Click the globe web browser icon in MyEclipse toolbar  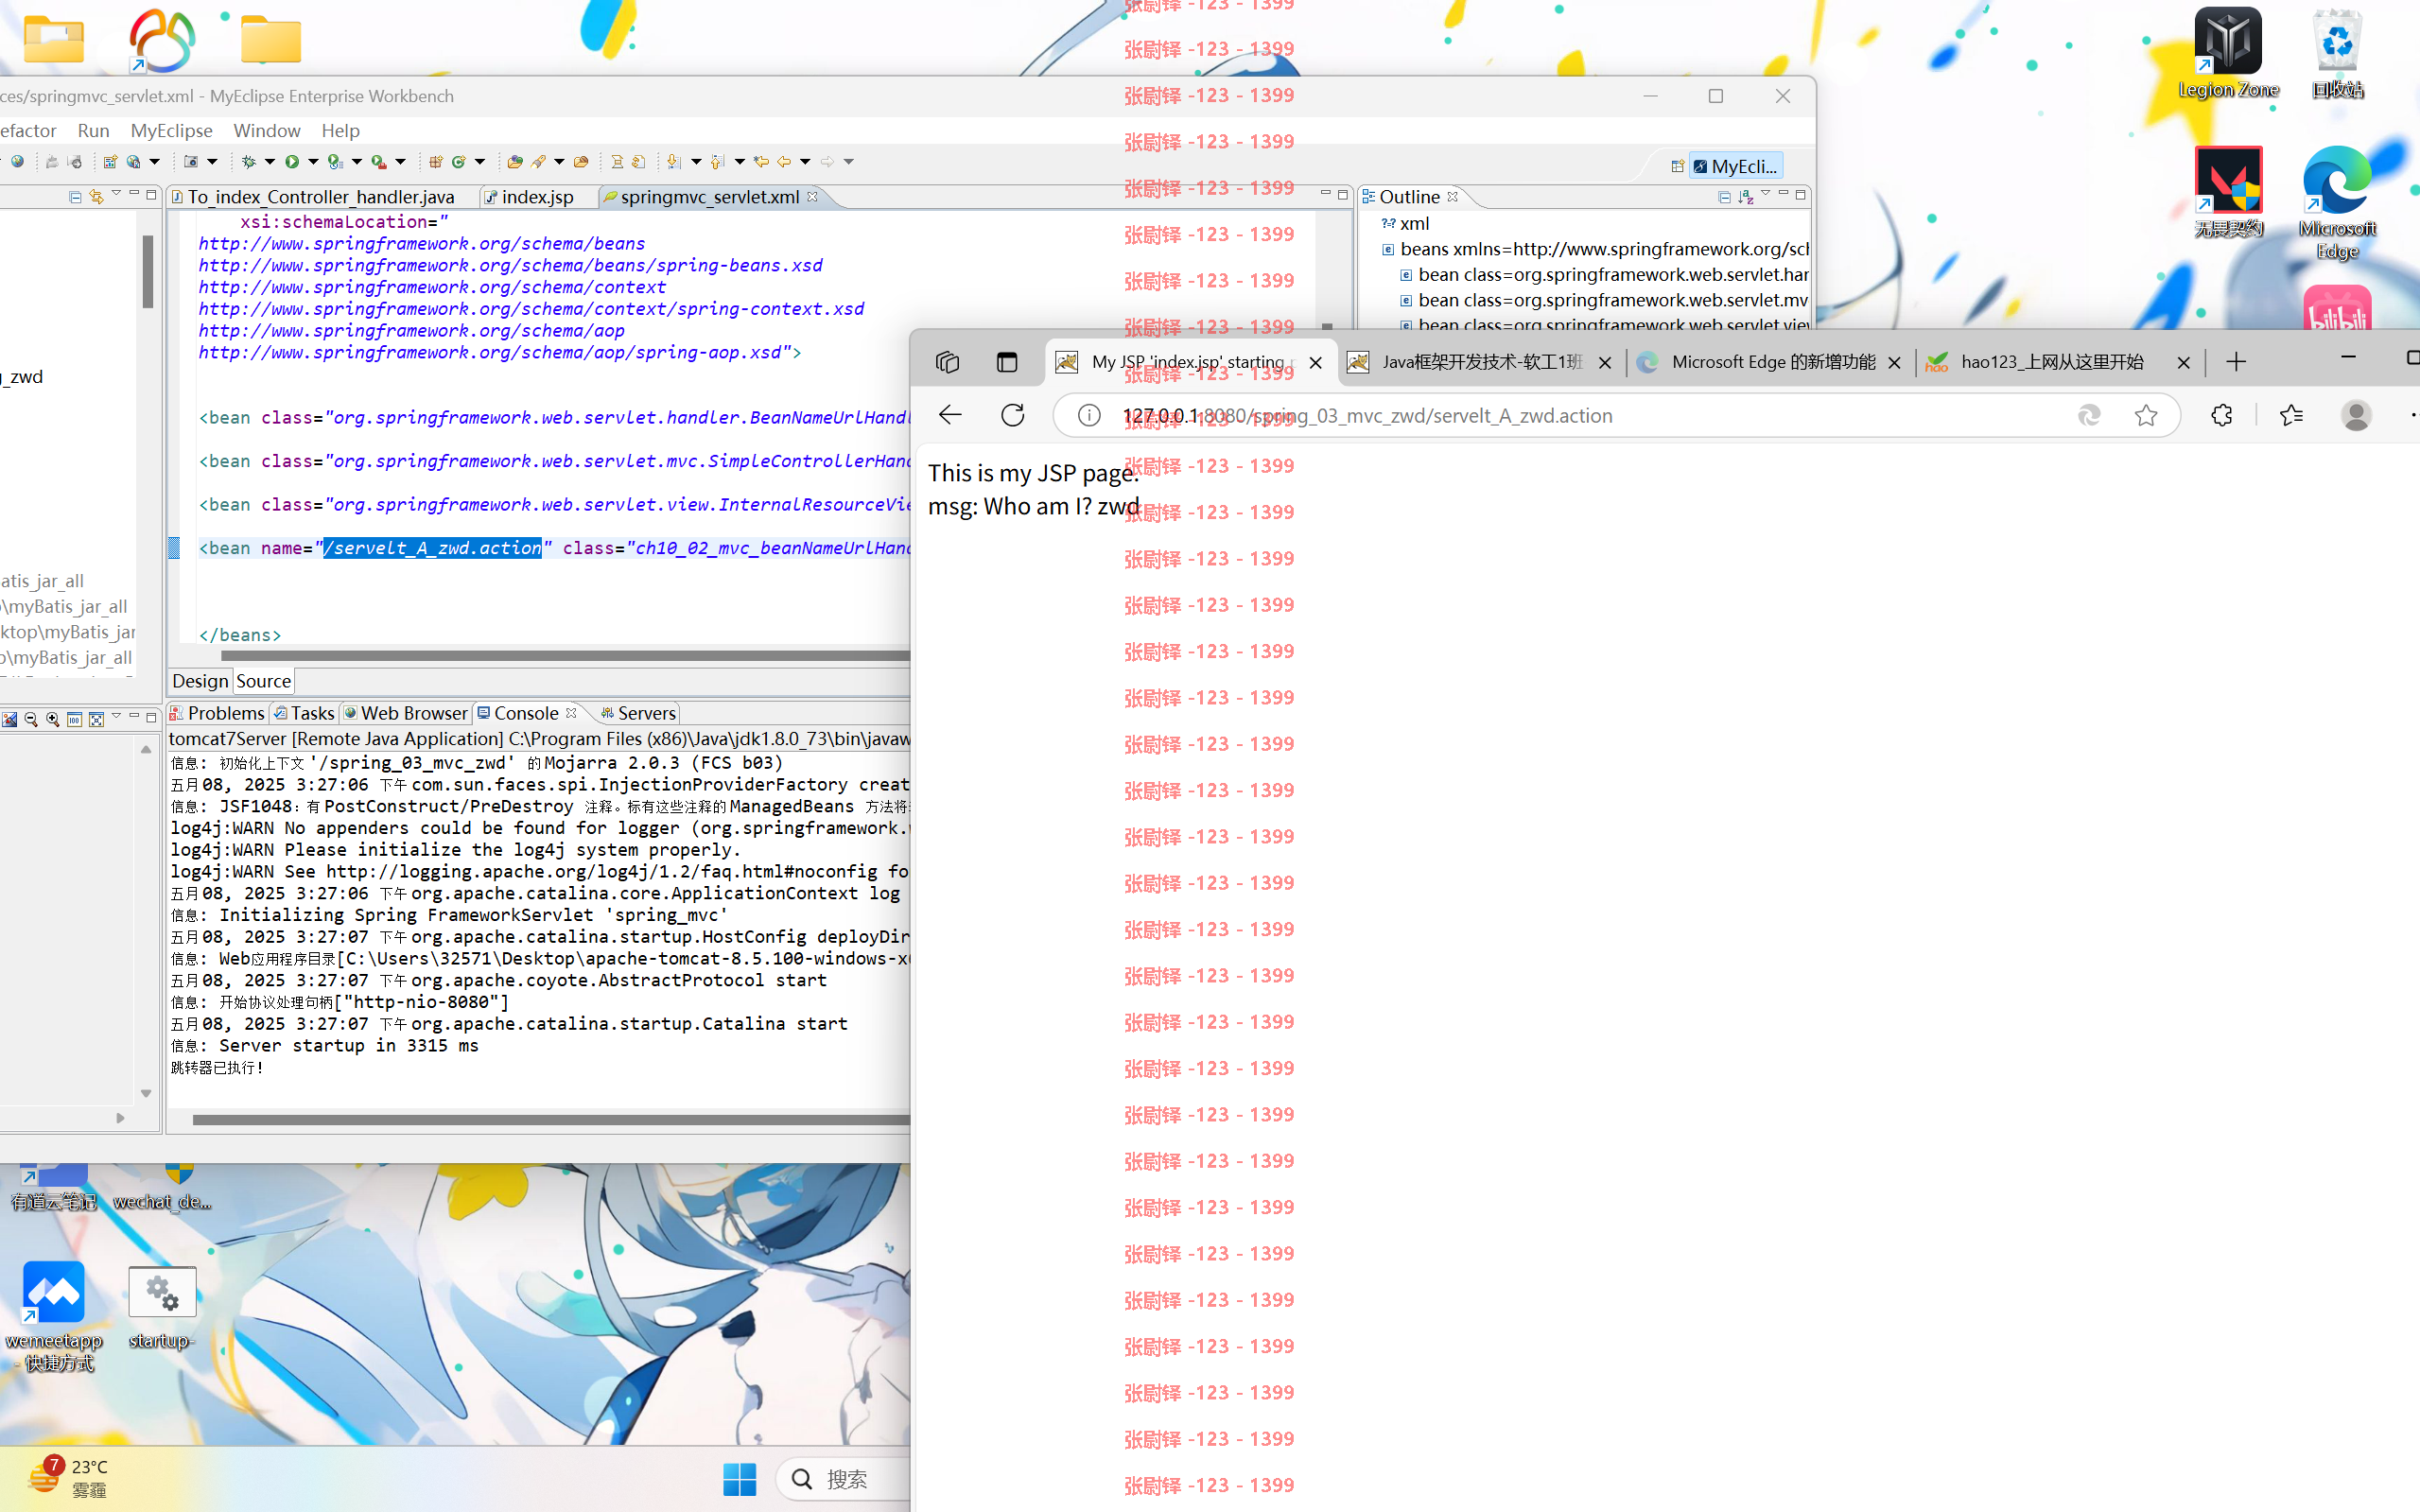(x=18, y=161)
